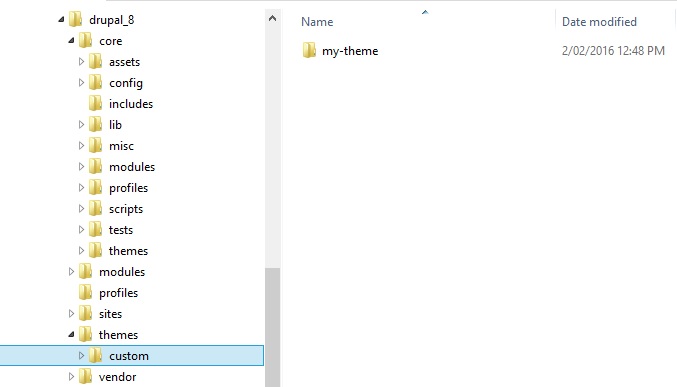Expand the scripts folder arrow

tap(81, 209)
